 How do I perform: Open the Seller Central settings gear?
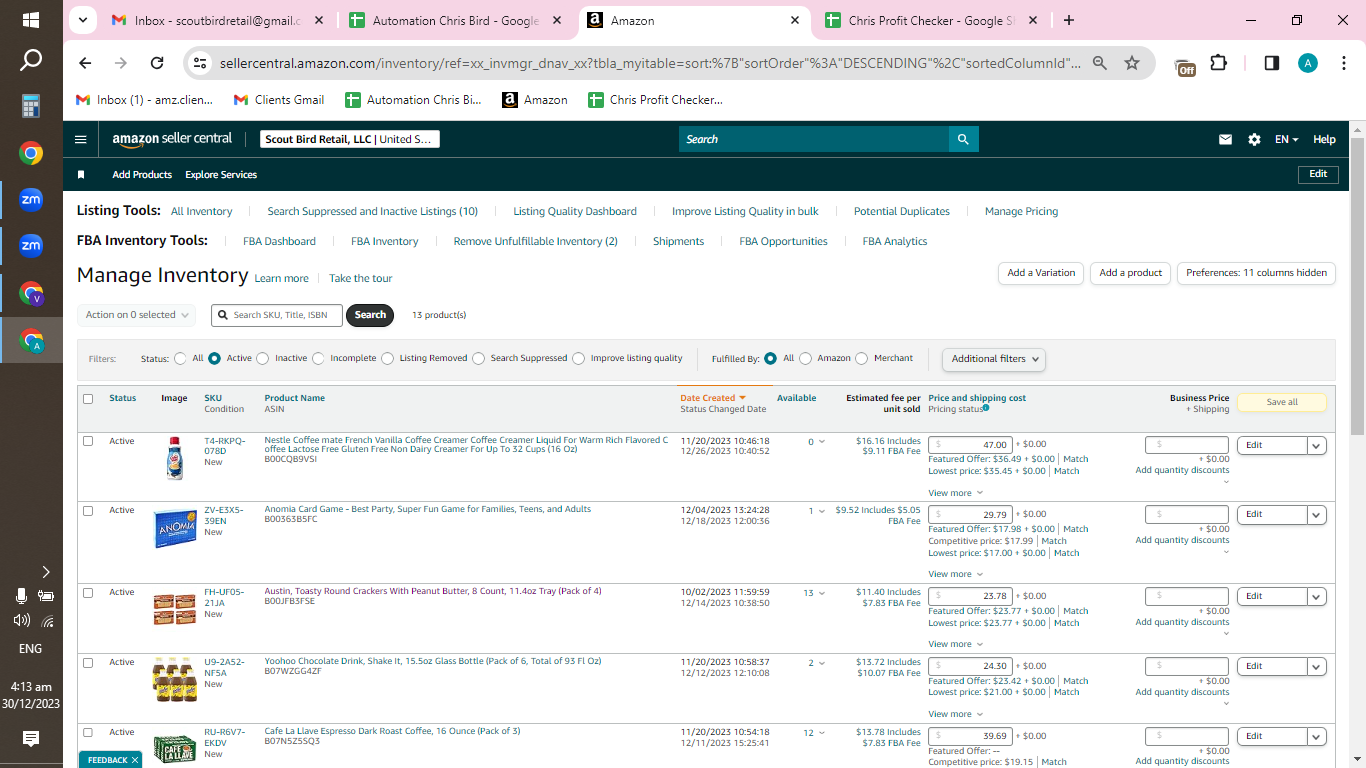tap(1254, 140)
